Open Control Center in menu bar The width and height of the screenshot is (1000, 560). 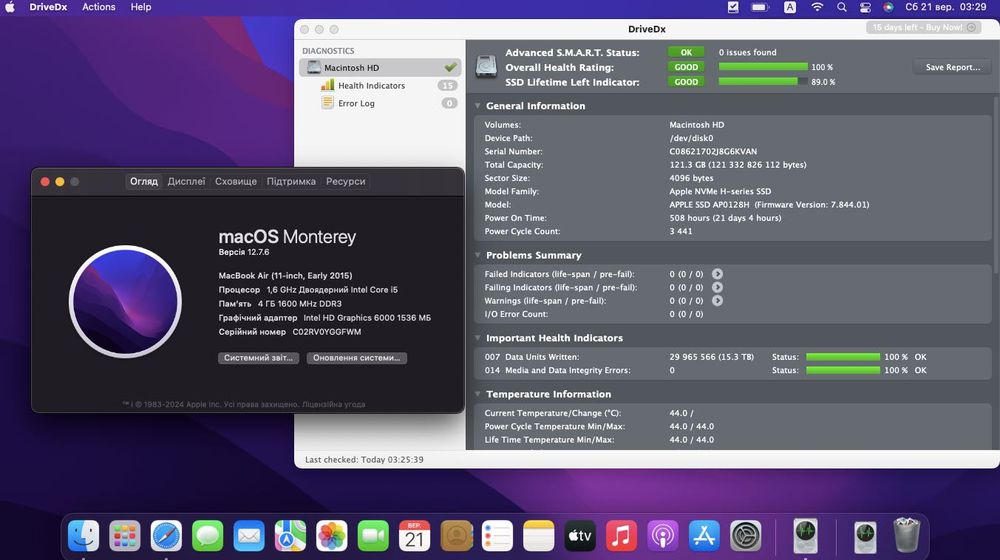click(x=865, y=7)
